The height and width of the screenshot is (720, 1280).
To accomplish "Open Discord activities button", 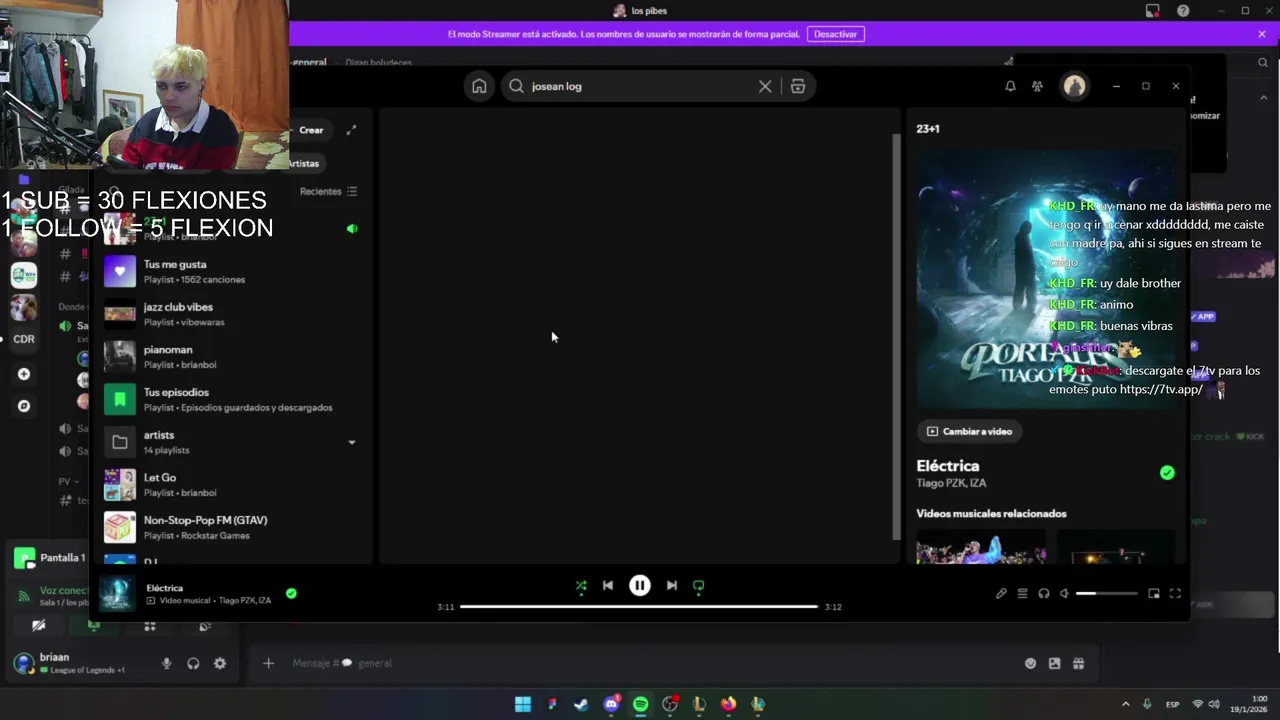I will click(149, 626).
